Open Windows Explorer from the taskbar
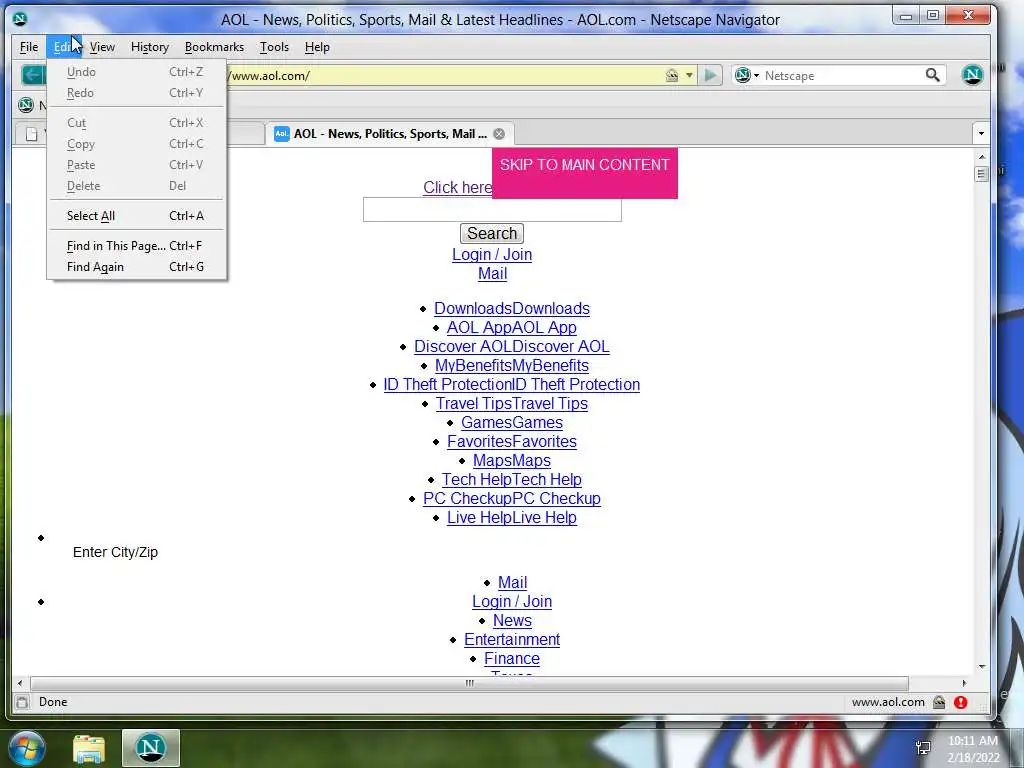Screen dimensions: 1024x768 point(89,748)
